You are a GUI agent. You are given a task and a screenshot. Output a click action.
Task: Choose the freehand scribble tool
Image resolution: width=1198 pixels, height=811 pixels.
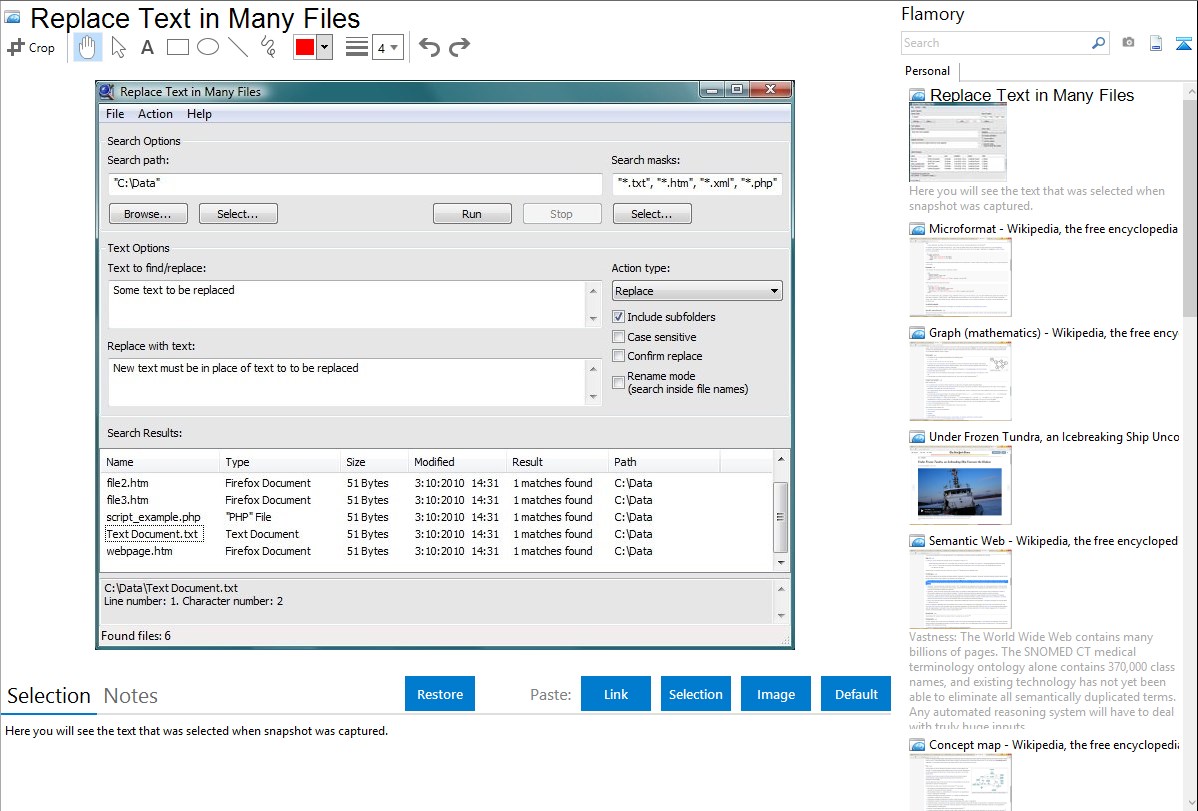pyautogui.click(x=267, y=47)
